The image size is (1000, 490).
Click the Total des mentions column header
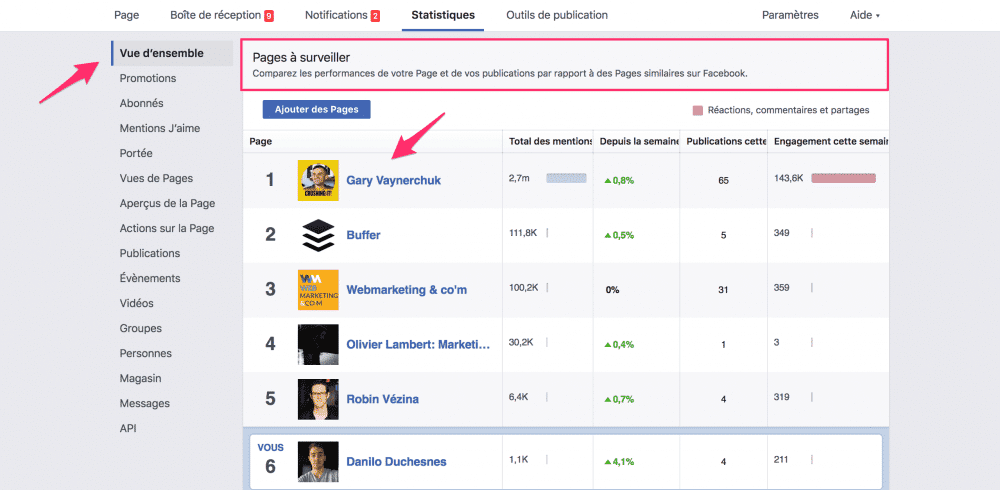tap(548, 142)
